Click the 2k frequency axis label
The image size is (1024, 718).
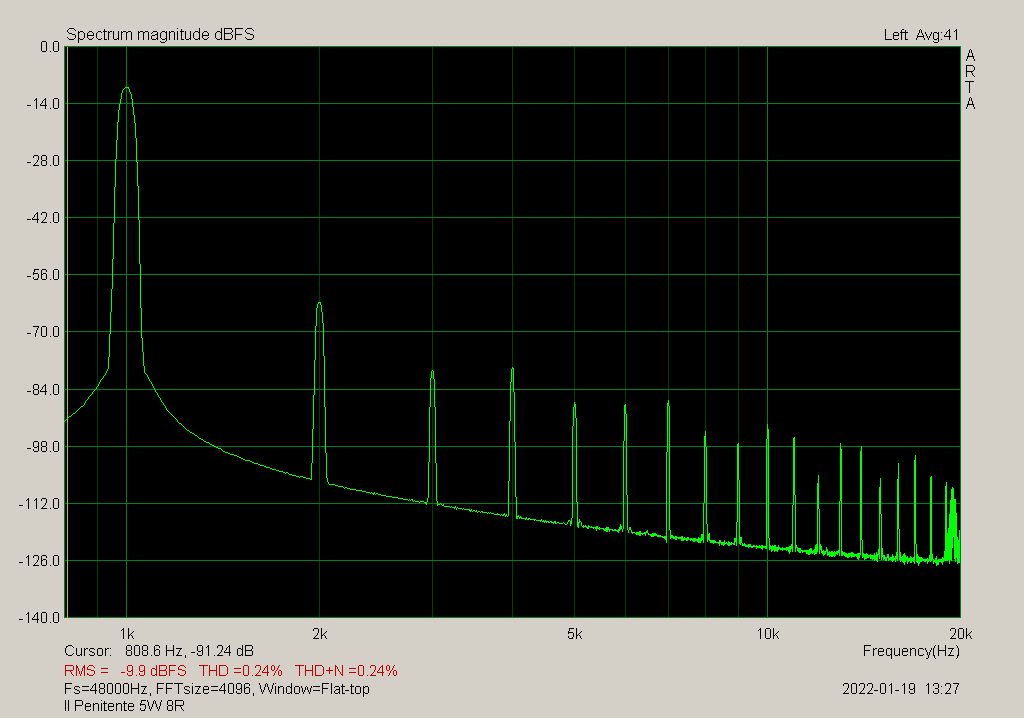coord(319,634)
